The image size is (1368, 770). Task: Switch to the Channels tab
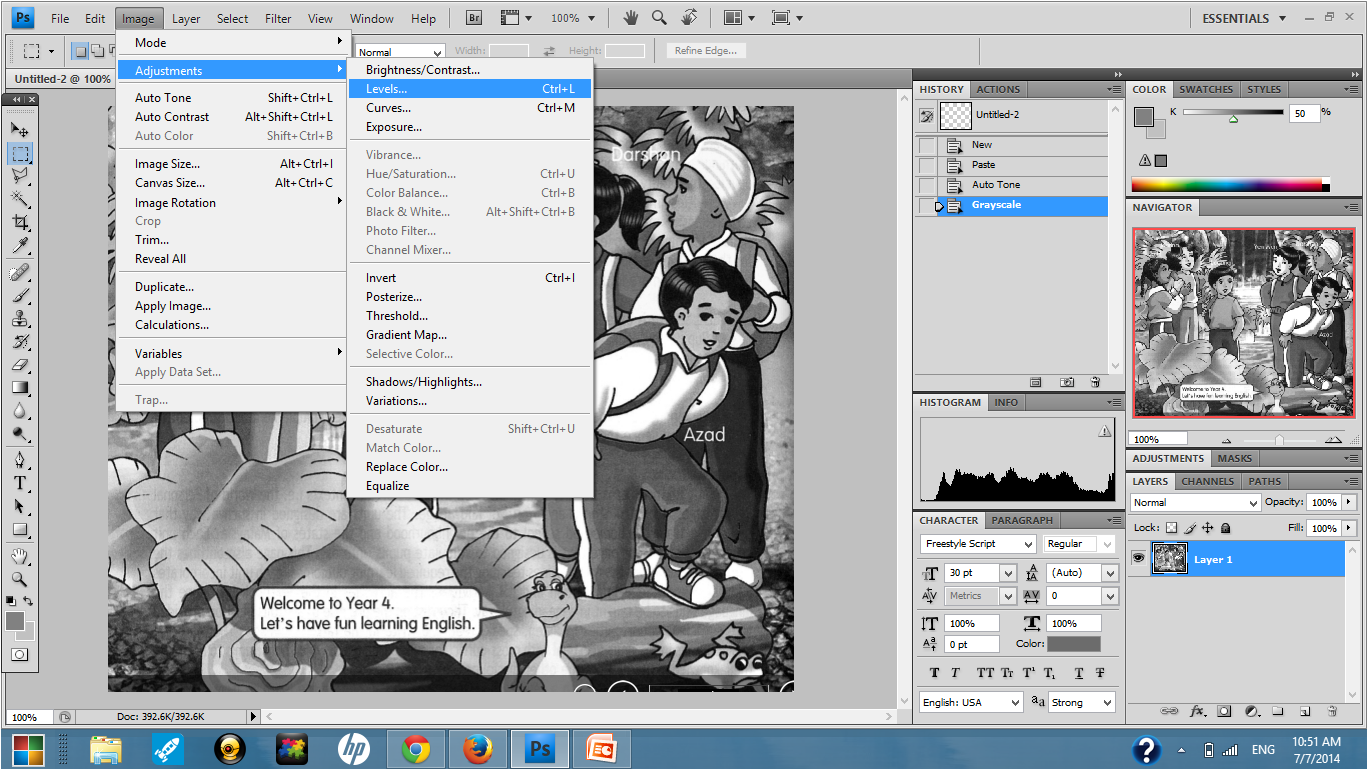click(x=1207, y=481)
